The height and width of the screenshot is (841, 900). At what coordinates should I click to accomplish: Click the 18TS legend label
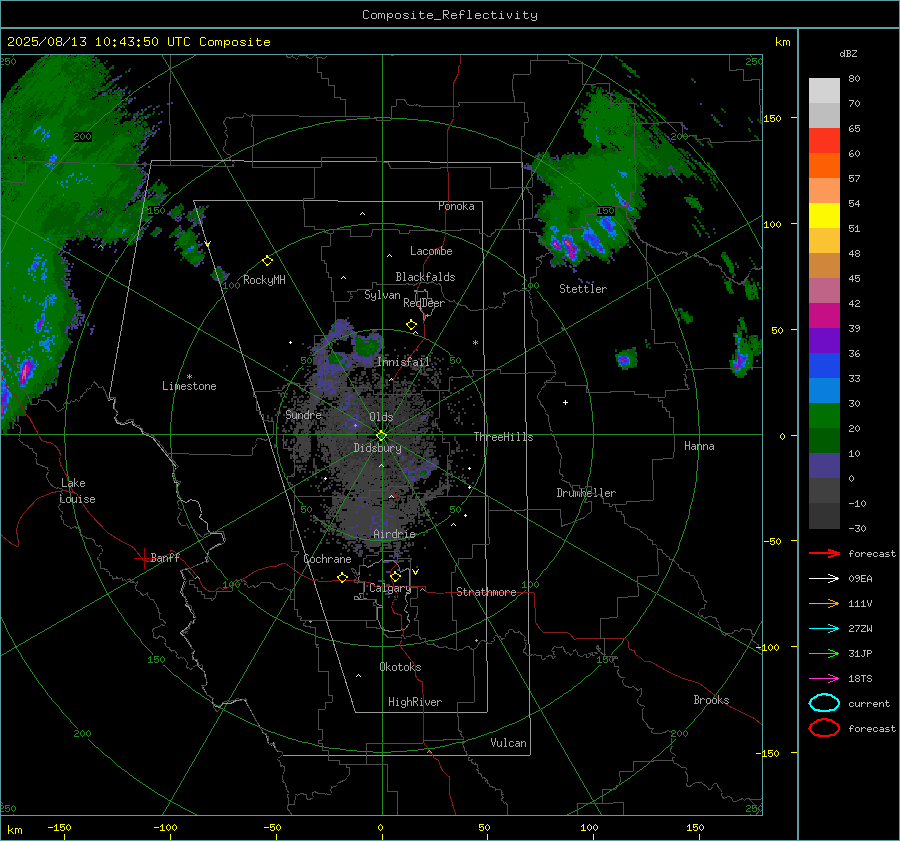coord(860,679)
